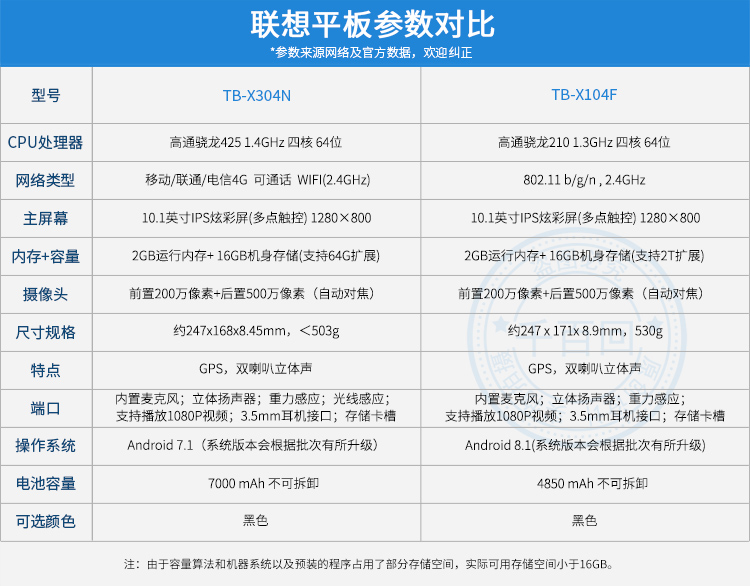This screenshot has width=750, height=586.
Task: Click the title 联想平板参数对比
Action: (x=373, y=24)
